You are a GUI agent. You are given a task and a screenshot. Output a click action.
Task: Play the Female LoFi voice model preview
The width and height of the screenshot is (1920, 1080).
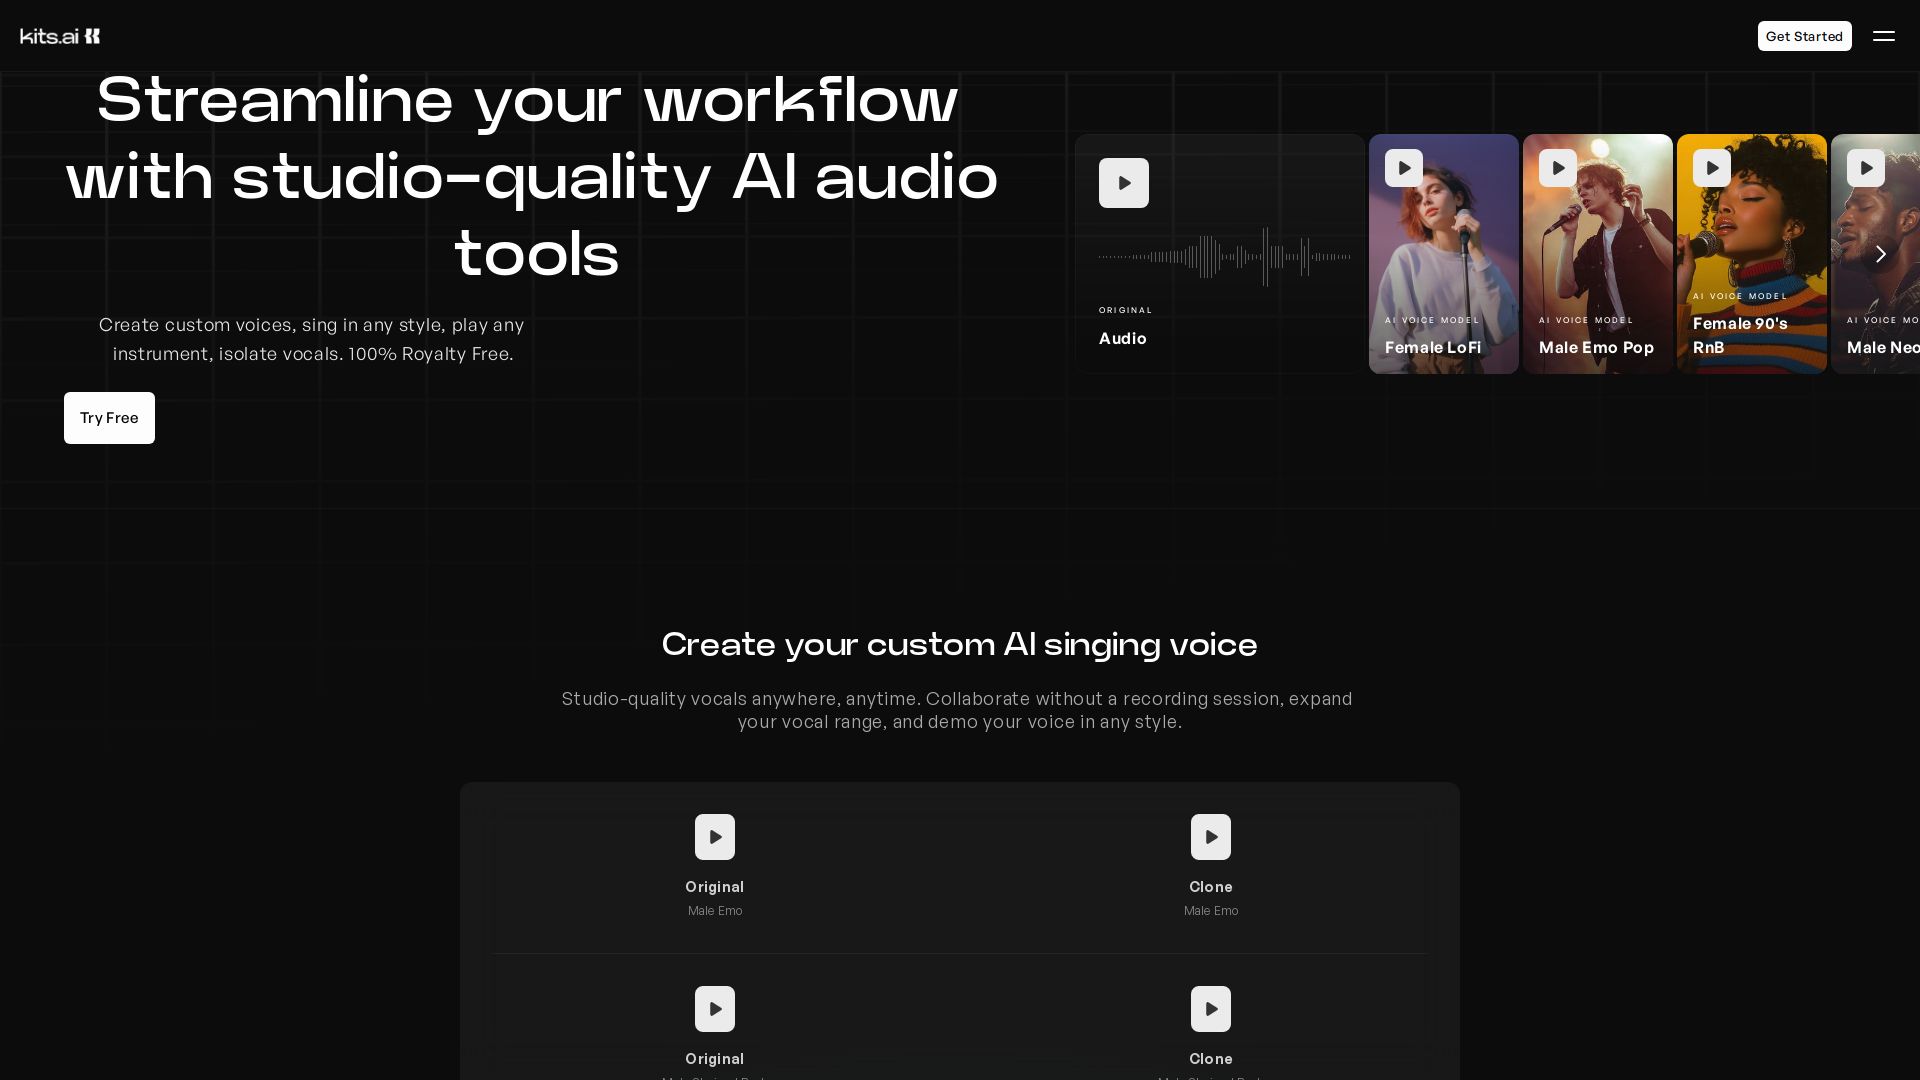click(x=1403, y=168)
